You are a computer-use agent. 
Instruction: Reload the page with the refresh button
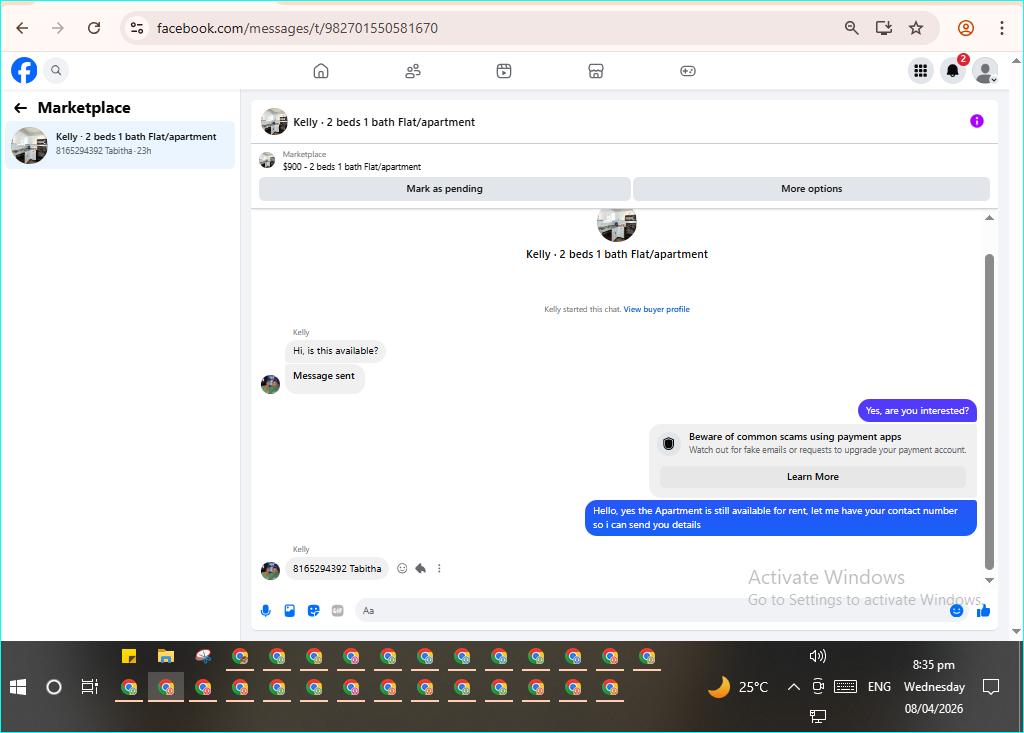pos(94,28)
